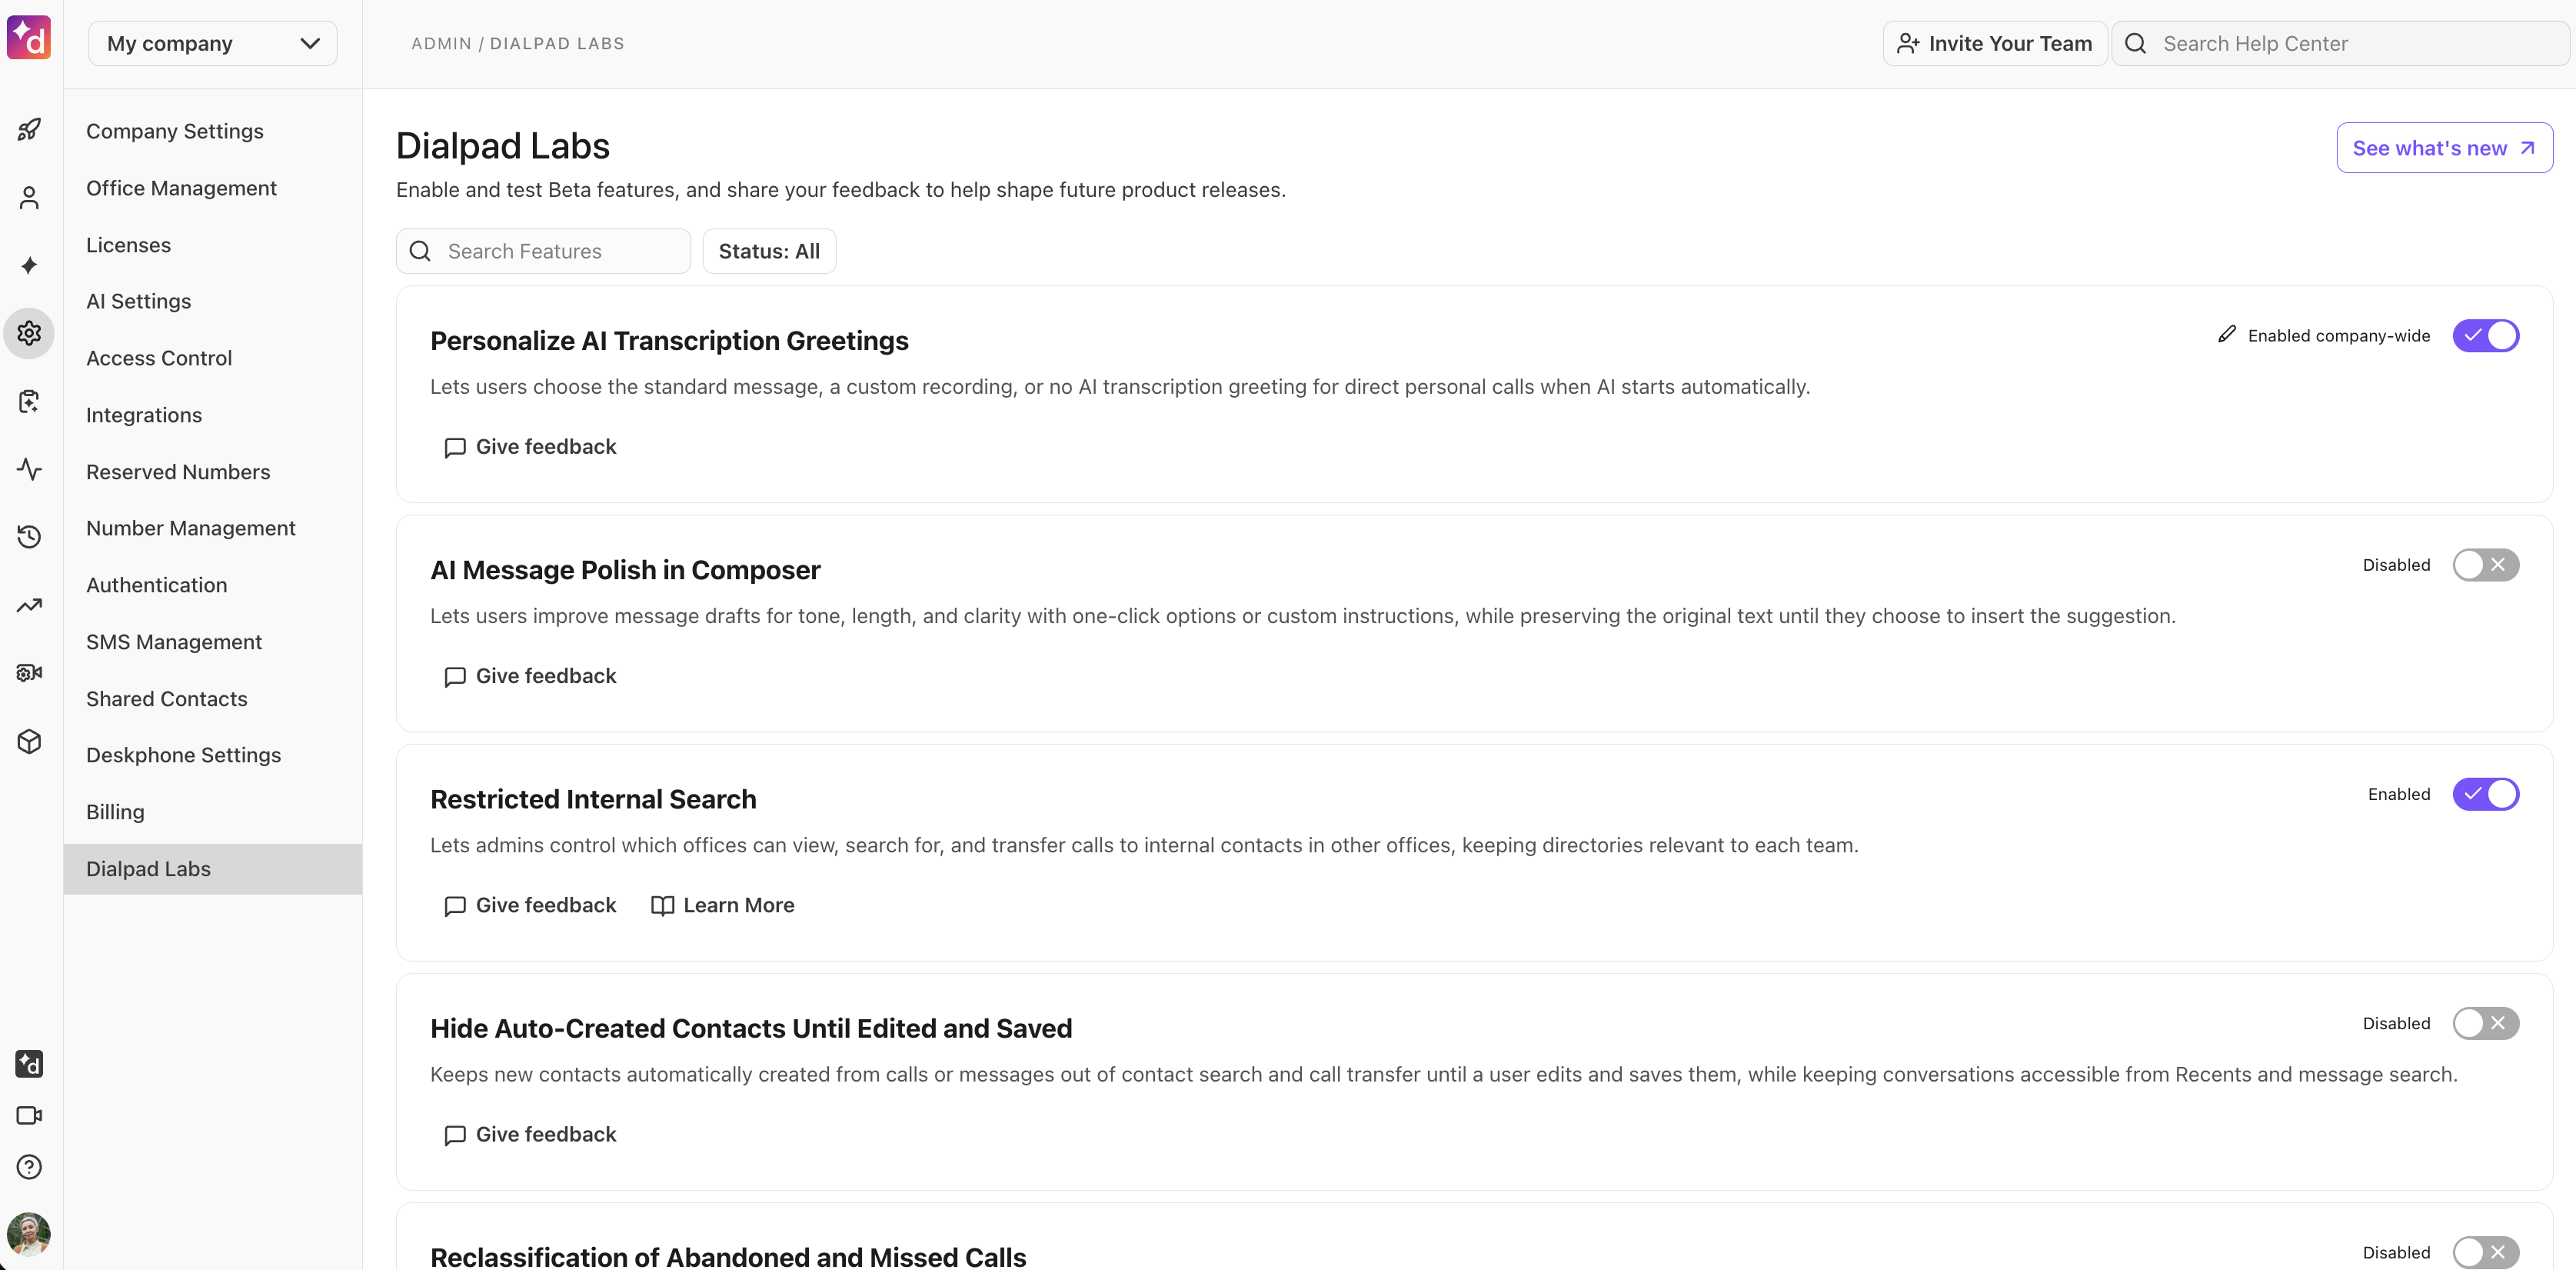Select SMS Management menu item
The width and height of the screenshot is (2576, 1270).
tap(213, 642)
